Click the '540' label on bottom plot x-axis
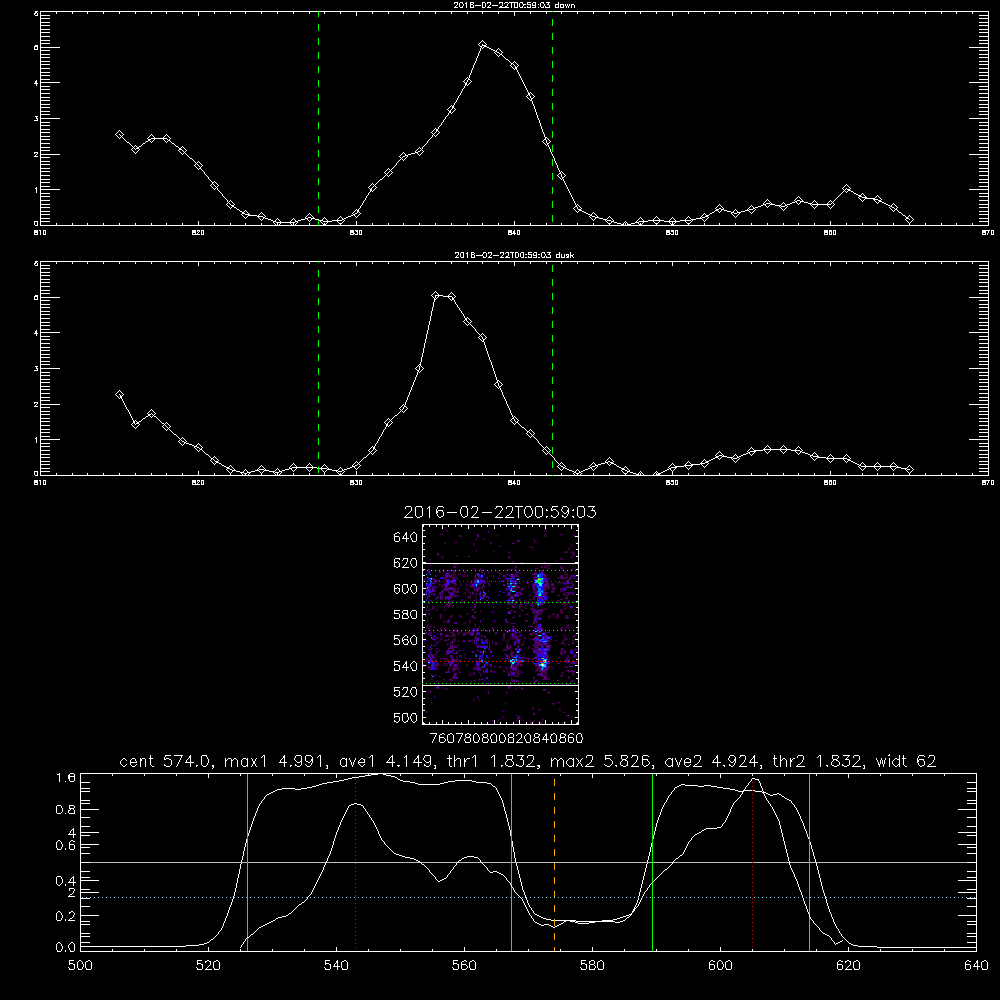1000x1000 pixels. pyautogui.click(x=336, y=966)
